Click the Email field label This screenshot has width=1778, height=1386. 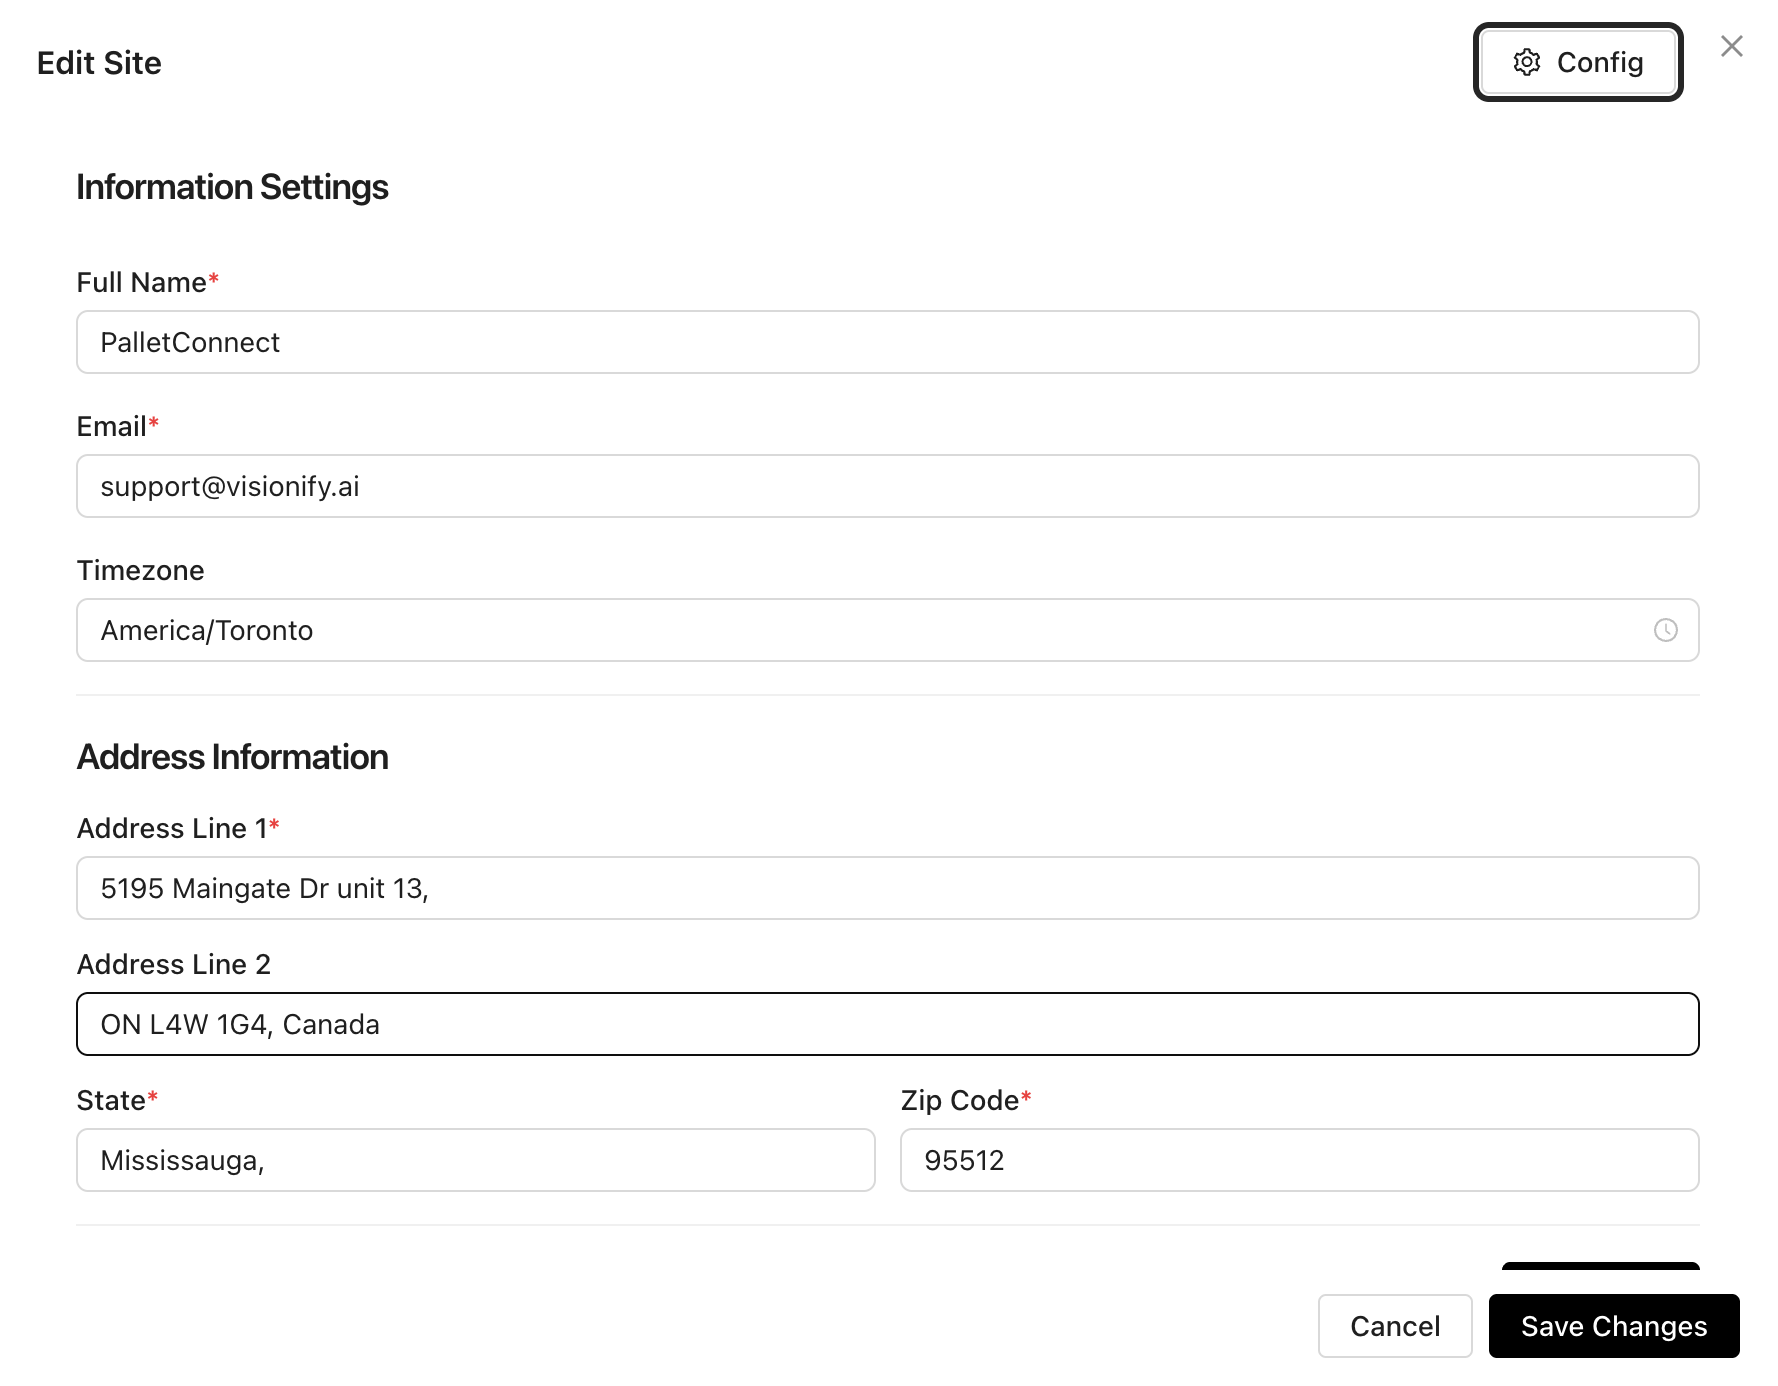click(x=110, y=425)
